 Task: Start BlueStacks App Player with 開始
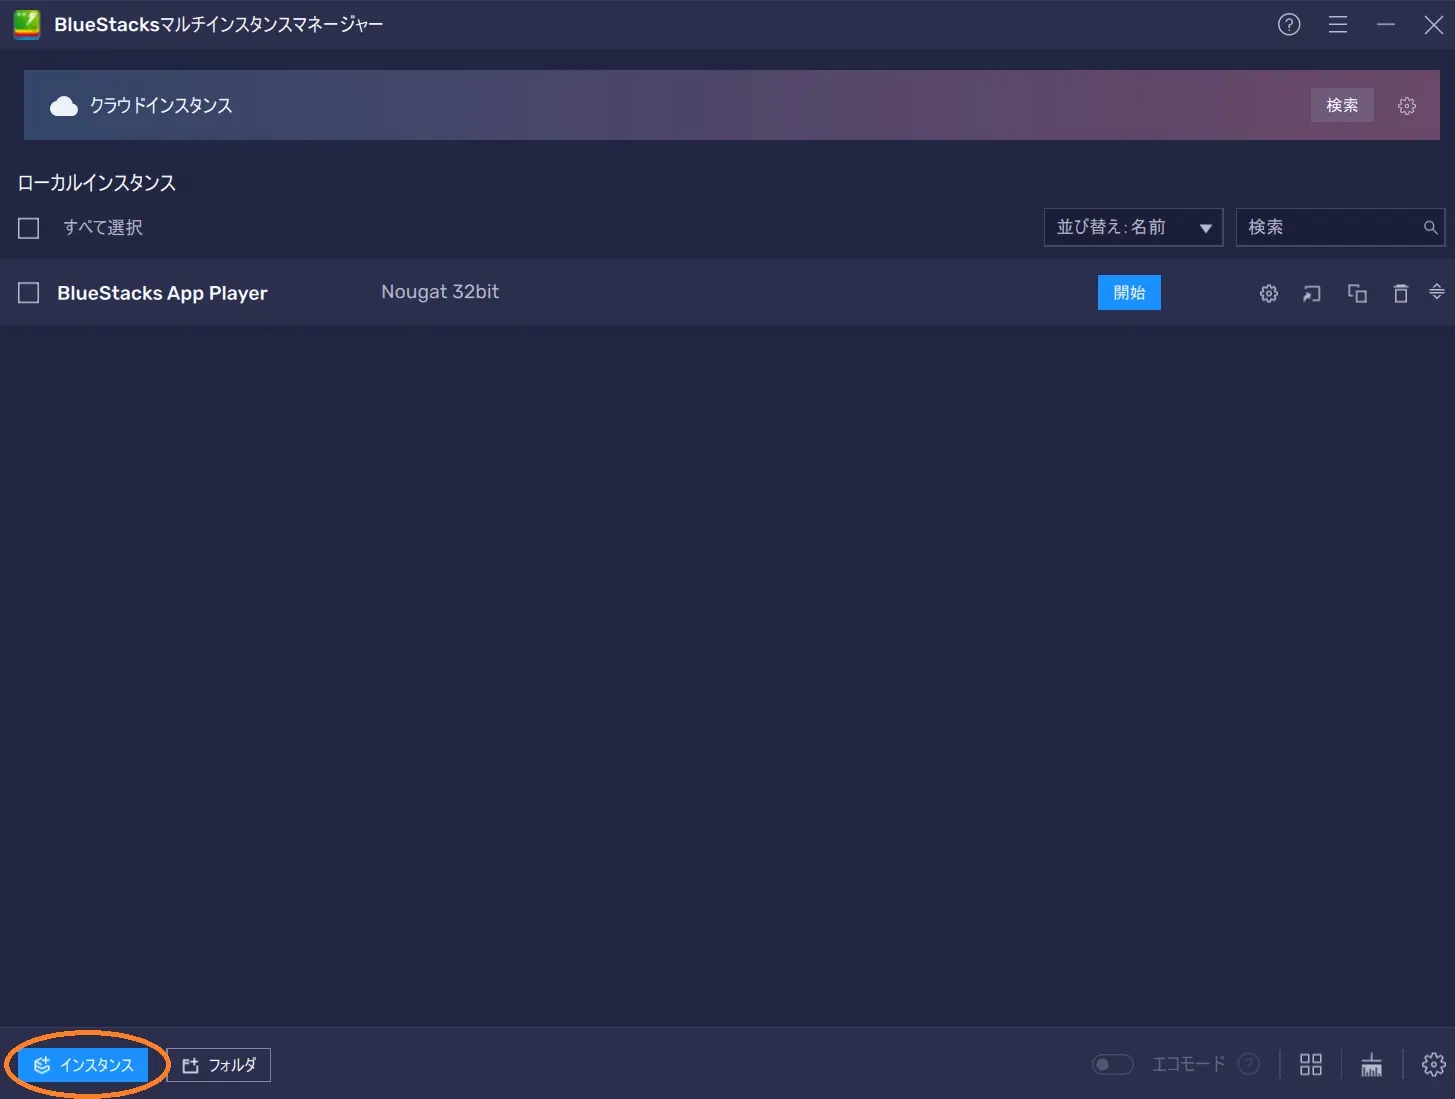(x=1129, y=293)
